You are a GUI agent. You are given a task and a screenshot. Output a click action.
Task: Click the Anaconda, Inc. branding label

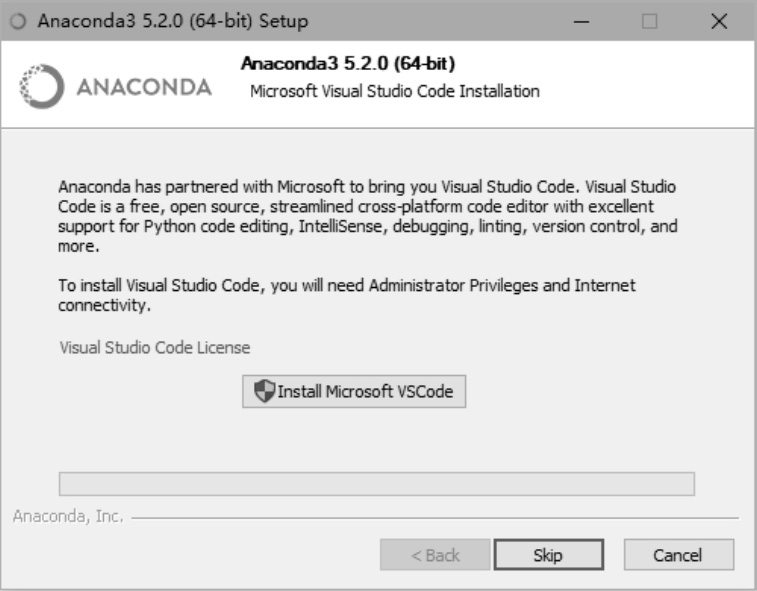point(67,519)
